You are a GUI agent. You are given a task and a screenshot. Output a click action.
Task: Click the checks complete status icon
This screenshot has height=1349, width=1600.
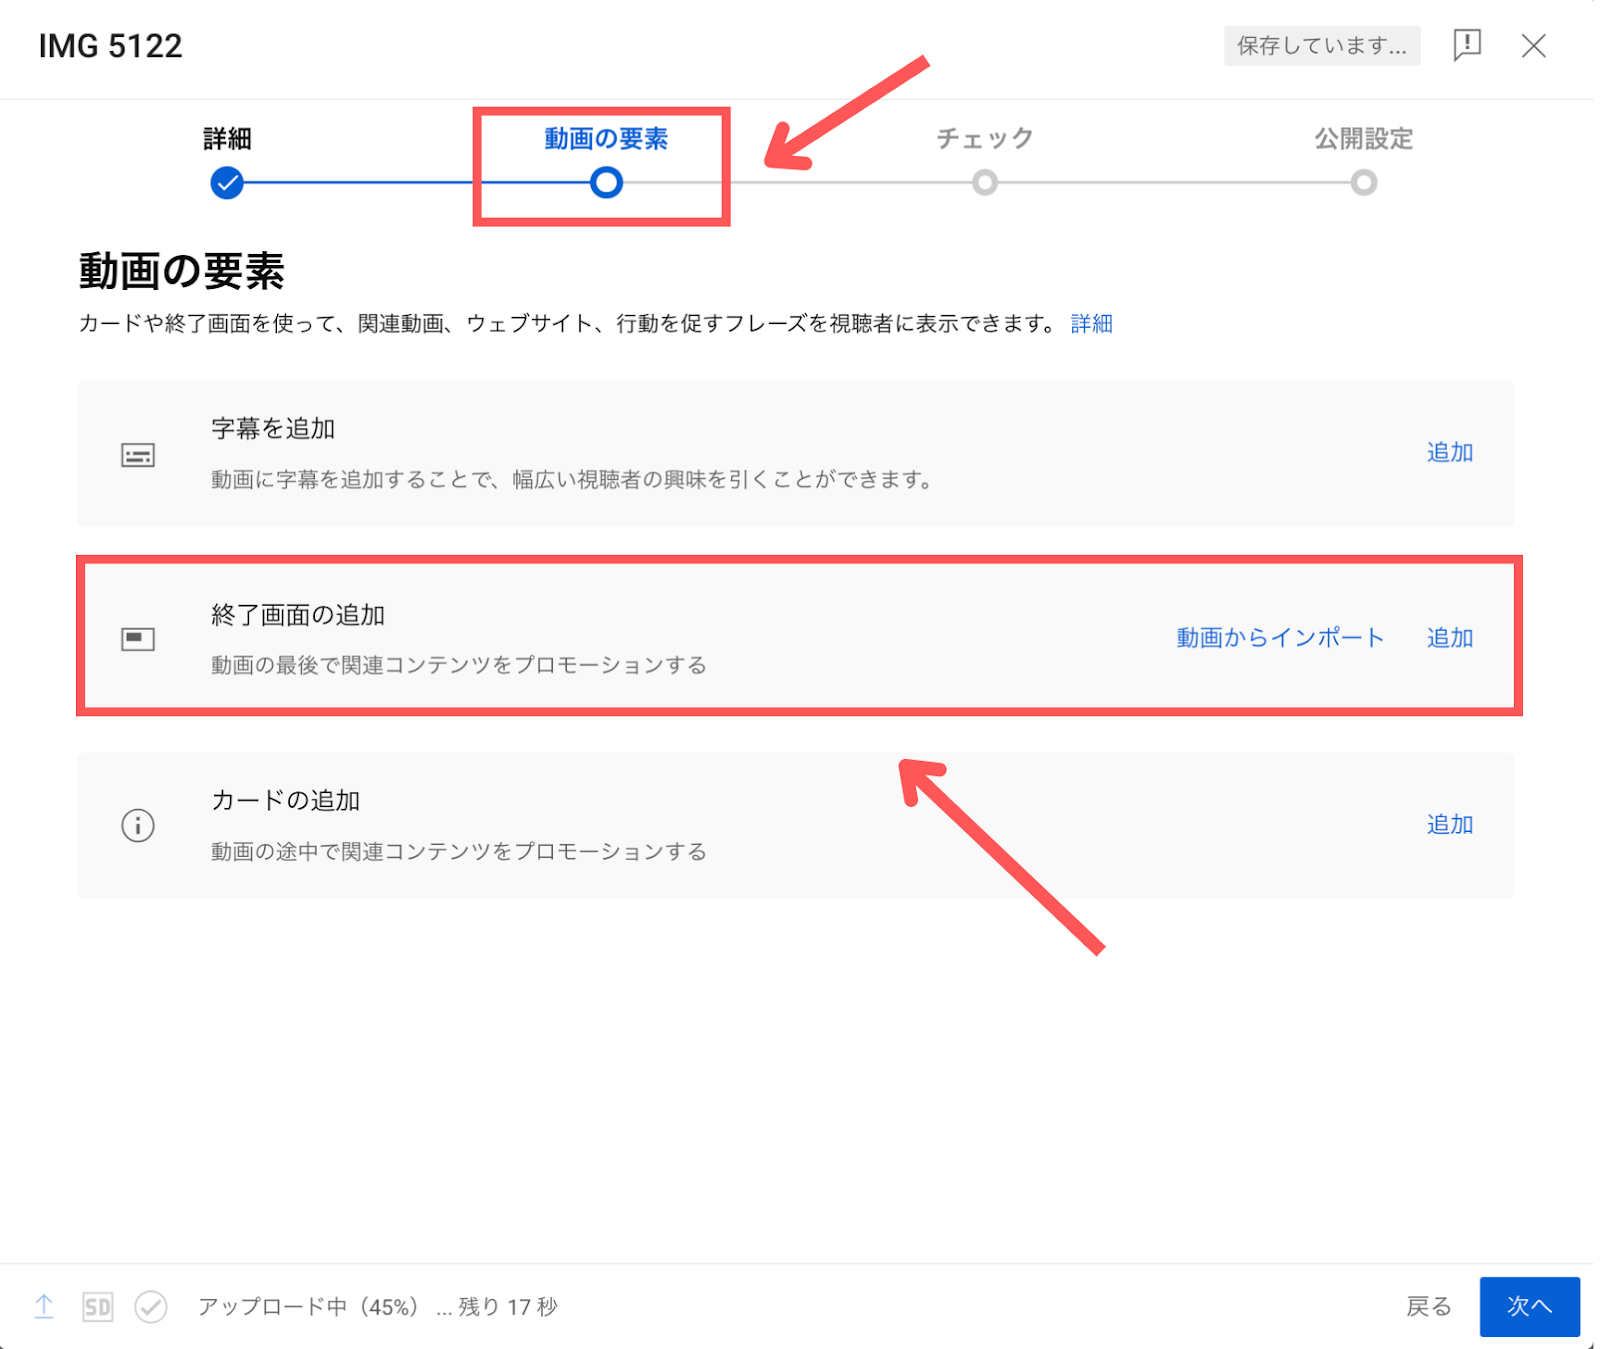tap(151, 1306)
